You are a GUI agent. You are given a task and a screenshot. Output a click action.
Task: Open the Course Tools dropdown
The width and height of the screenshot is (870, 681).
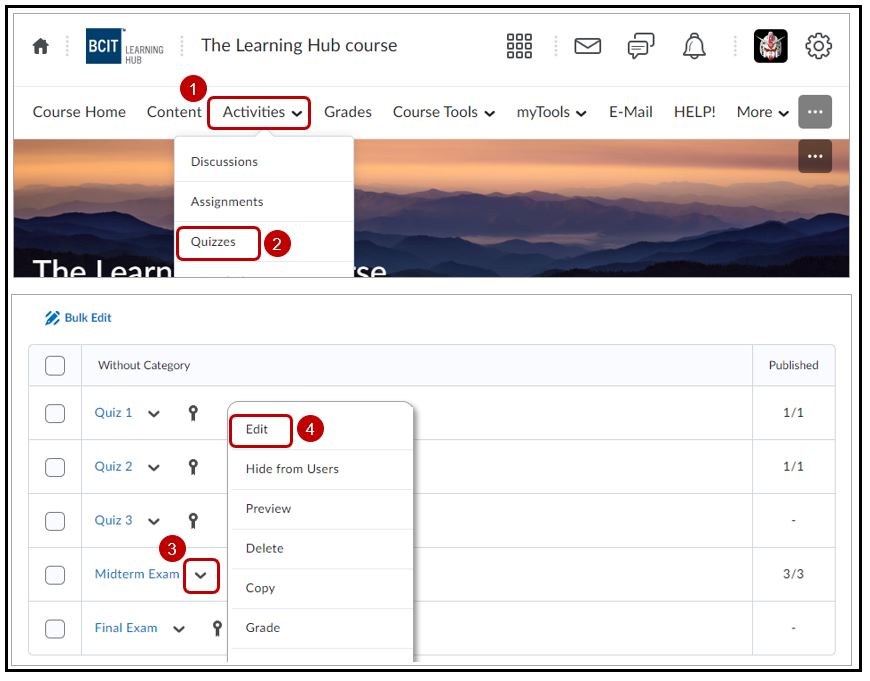point(443,112)
